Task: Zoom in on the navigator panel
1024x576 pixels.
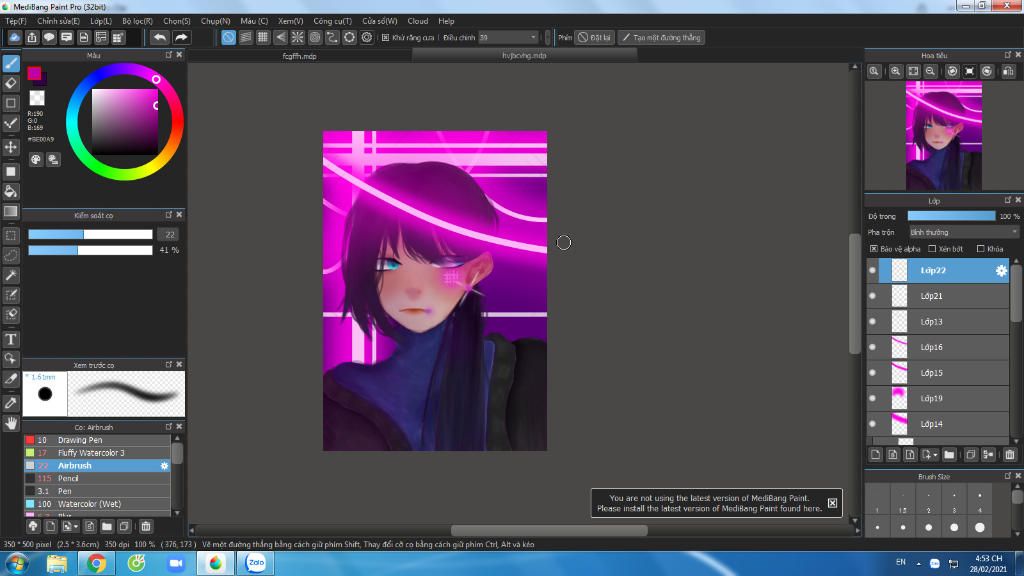Action: pos(895,71)
